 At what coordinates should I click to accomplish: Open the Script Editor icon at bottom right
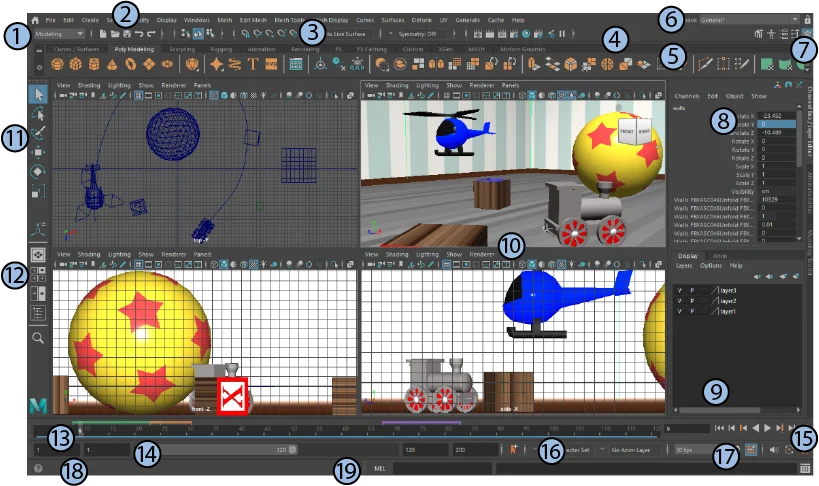coord(805,468)
